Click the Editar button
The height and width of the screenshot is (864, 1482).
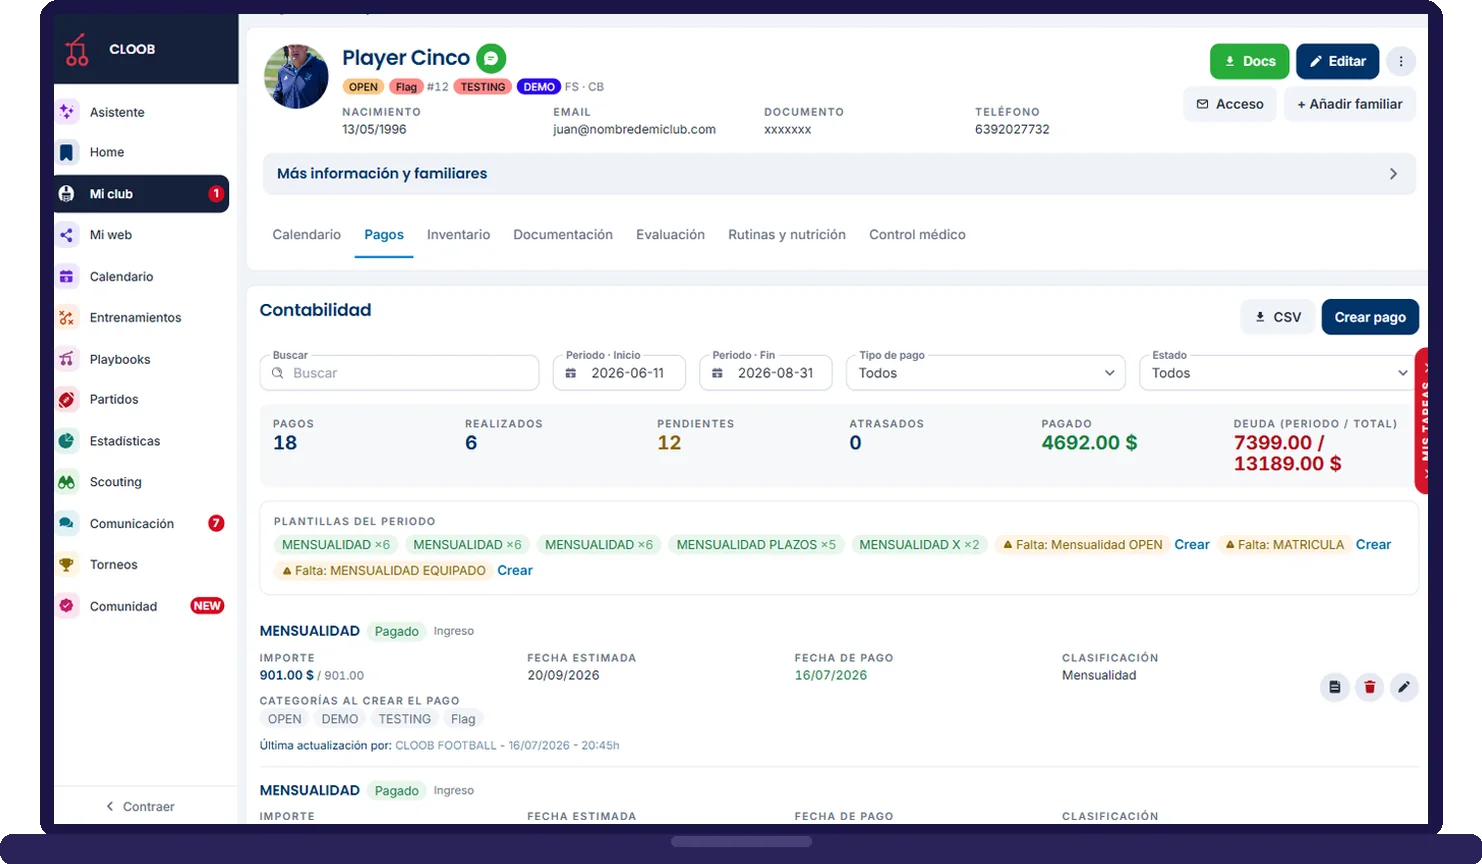[x=1338, y=61]
